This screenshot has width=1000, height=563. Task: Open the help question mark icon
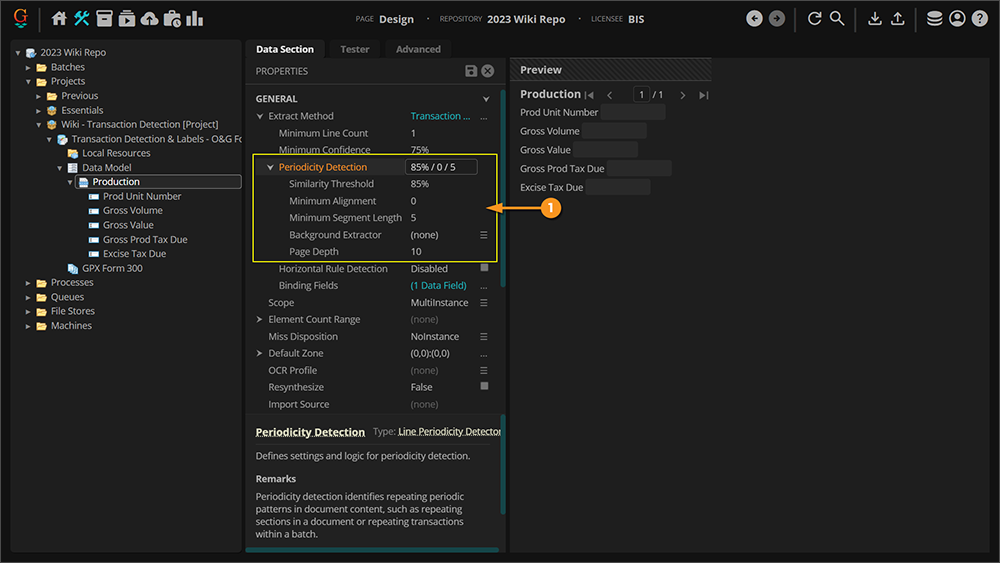click(x=979, y=19)
